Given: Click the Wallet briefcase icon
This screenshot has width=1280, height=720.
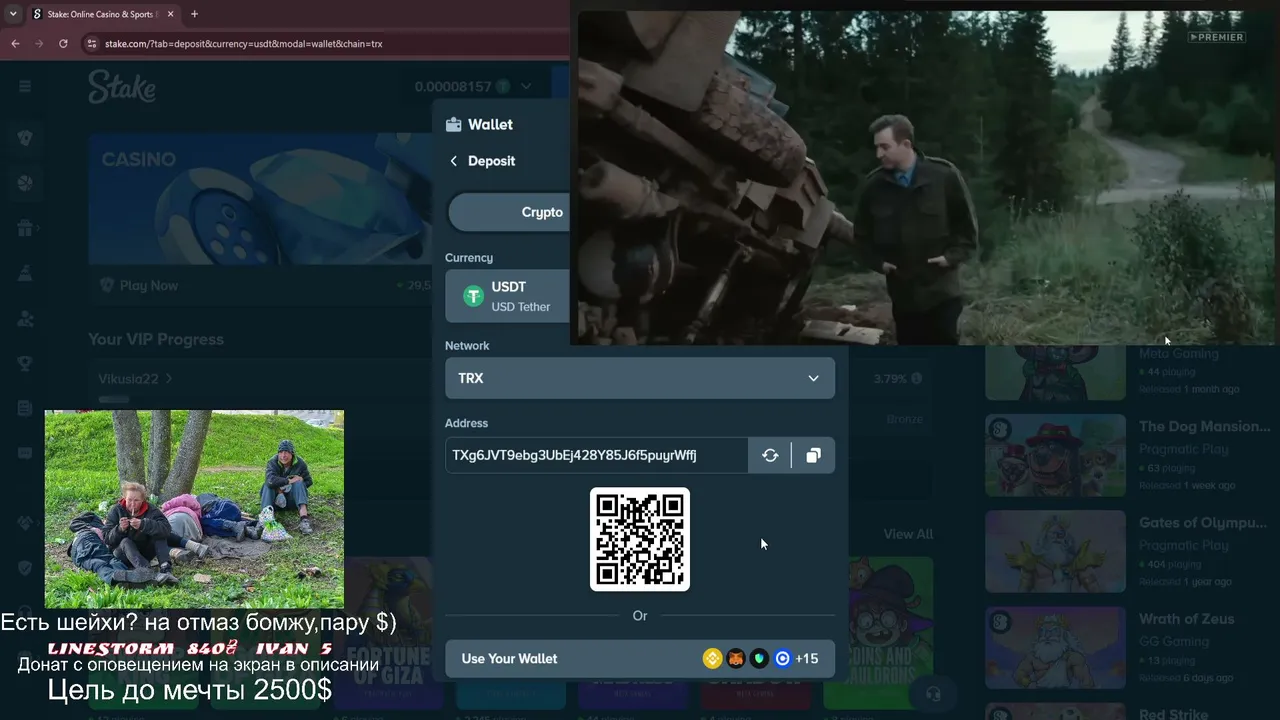Looking at the screenshot, I should pos(454,125).
